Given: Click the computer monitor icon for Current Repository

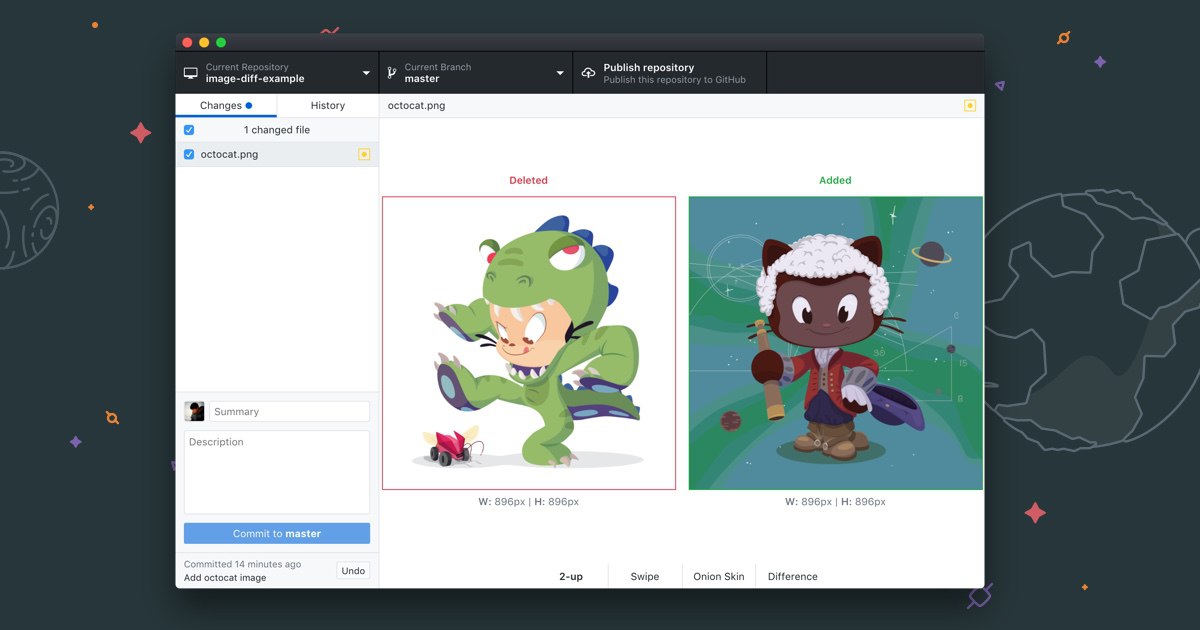Looking at the screenshot, I should coord(190,73).
